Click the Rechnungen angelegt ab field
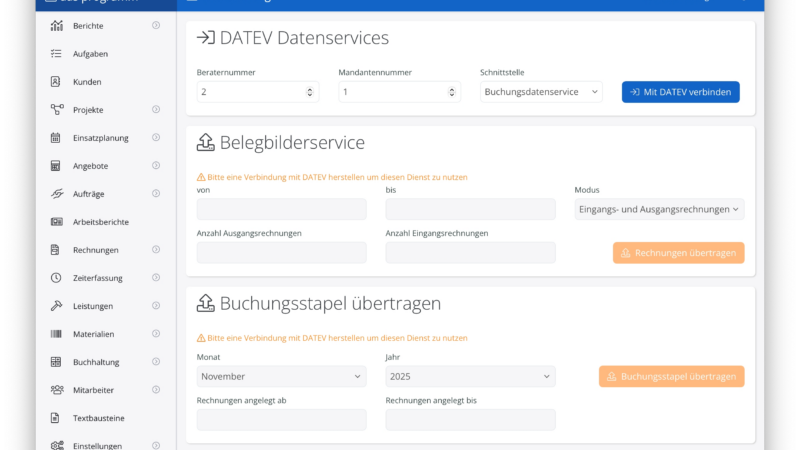The width and height of the screenshot is (800, 450). [282, 420]
